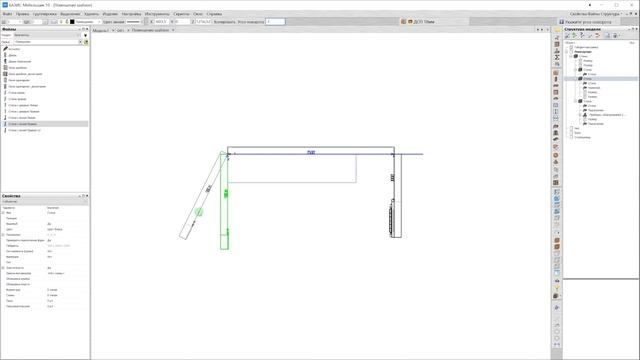Click the last icon in the Структура модели toolbar
The width and height of the screenshot is (640, 360).
coord(616,36)
